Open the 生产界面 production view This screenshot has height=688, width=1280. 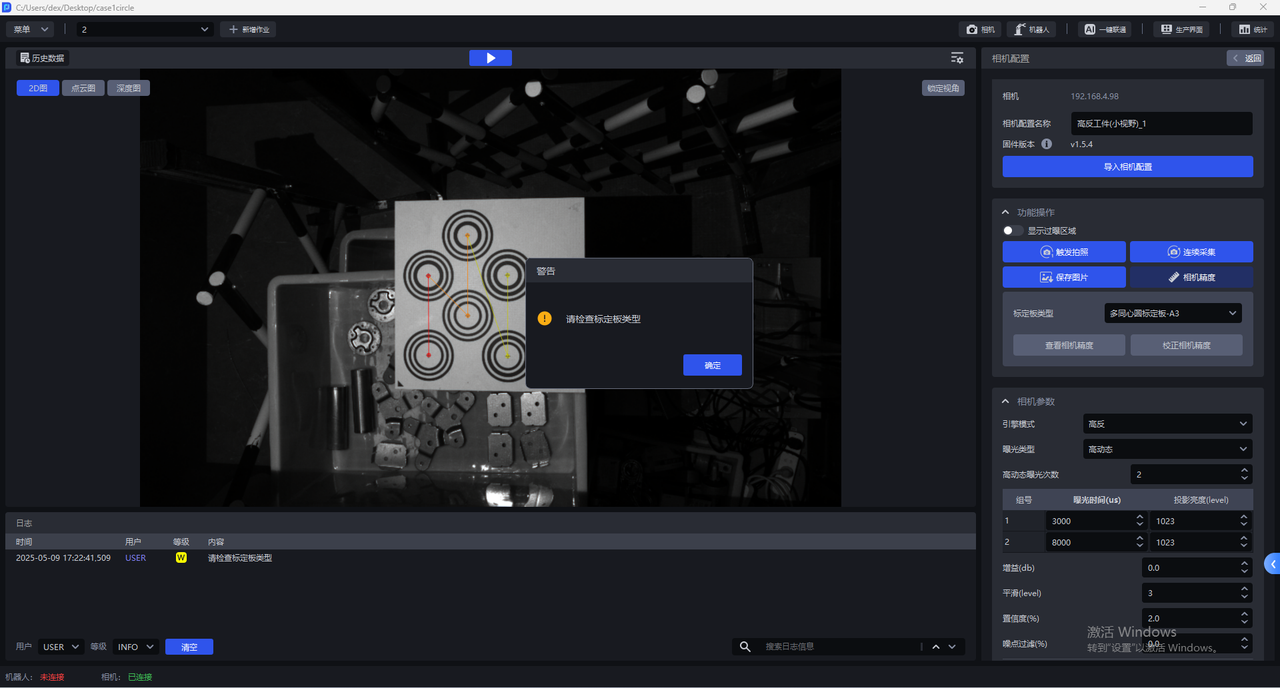click(1181, 30)
